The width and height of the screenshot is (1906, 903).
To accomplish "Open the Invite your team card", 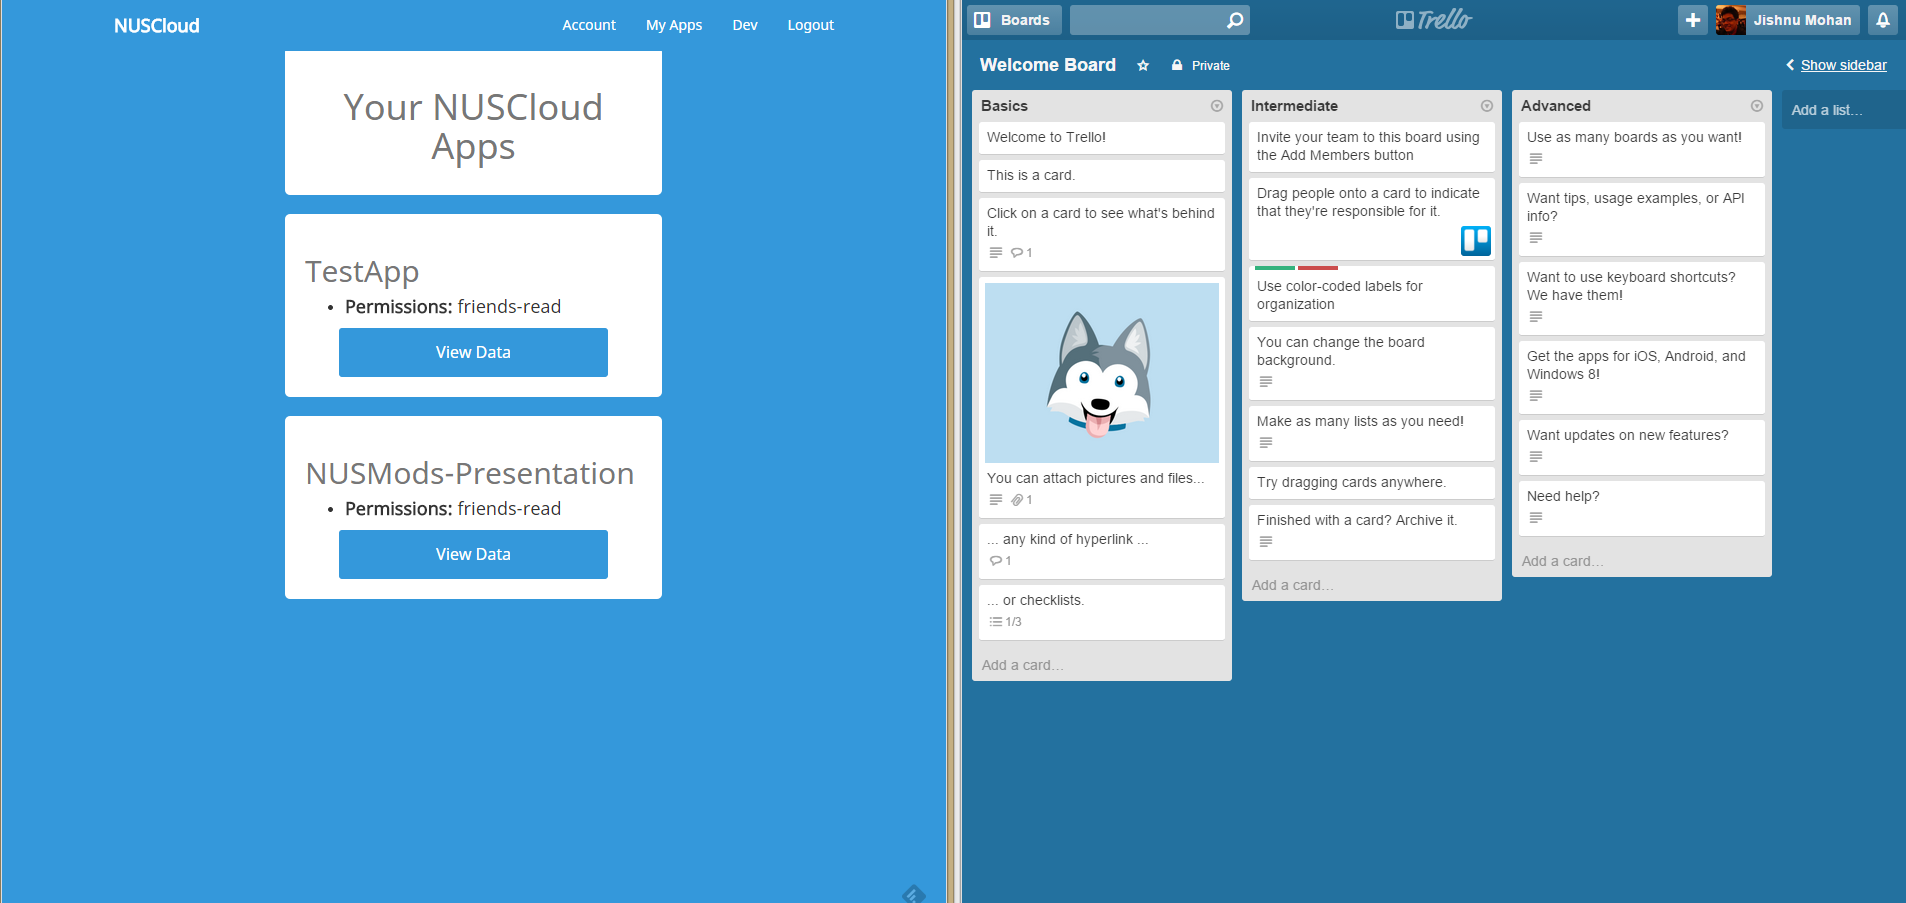I will pyautogui.click(x=1372, y=147).
